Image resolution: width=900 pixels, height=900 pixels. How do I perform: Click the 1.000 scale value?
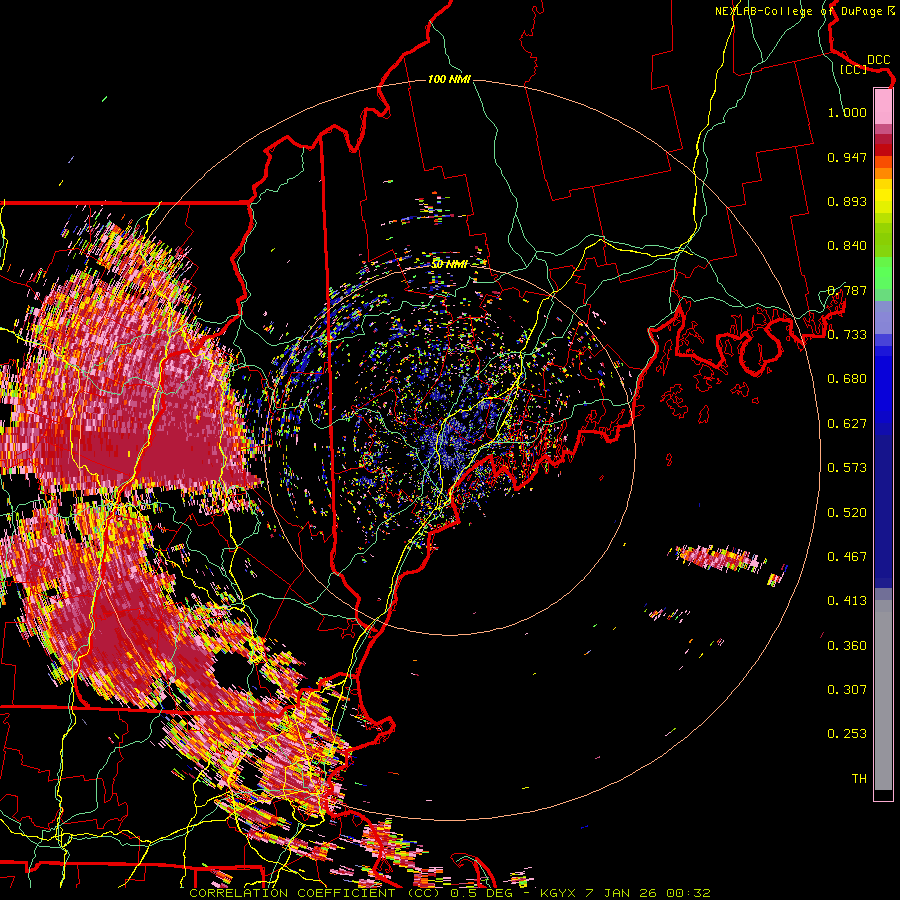(847, 112)
